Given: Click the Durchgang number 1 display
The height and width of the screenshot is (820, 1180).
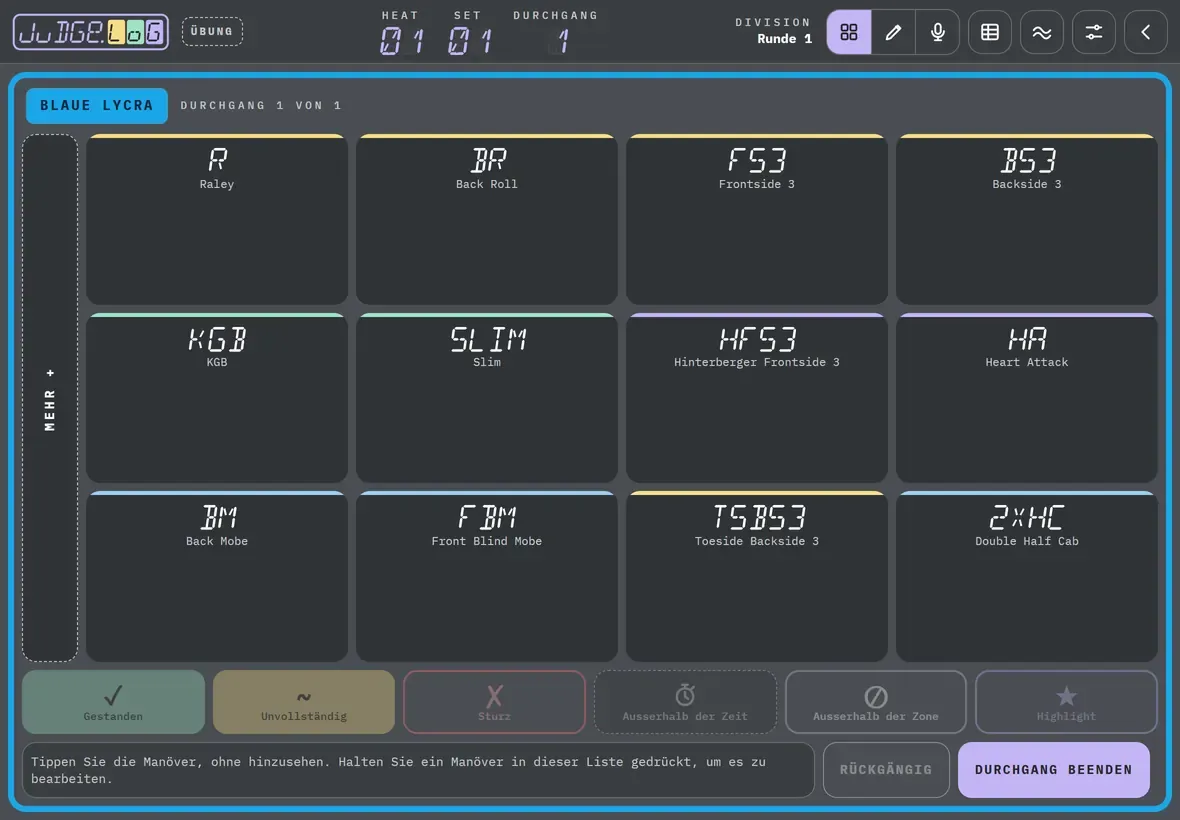Looking at the screenshot, I should click(x=558, y=41).
